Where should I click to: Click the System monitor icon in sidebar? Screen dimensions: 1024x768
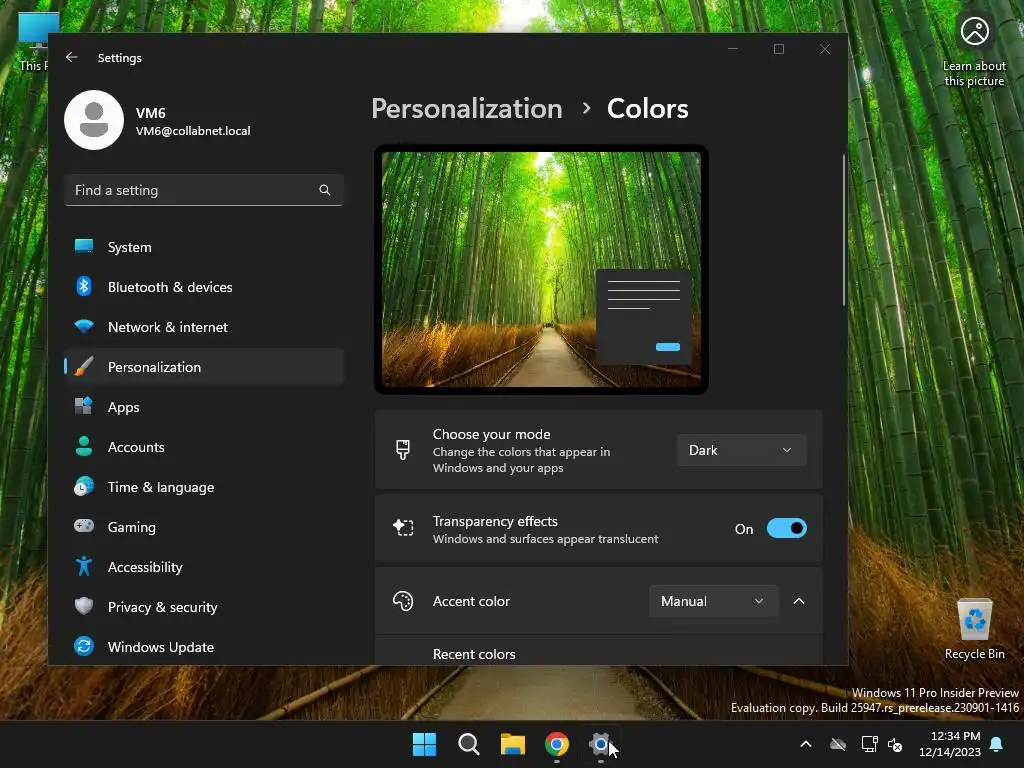coord(84,246)
